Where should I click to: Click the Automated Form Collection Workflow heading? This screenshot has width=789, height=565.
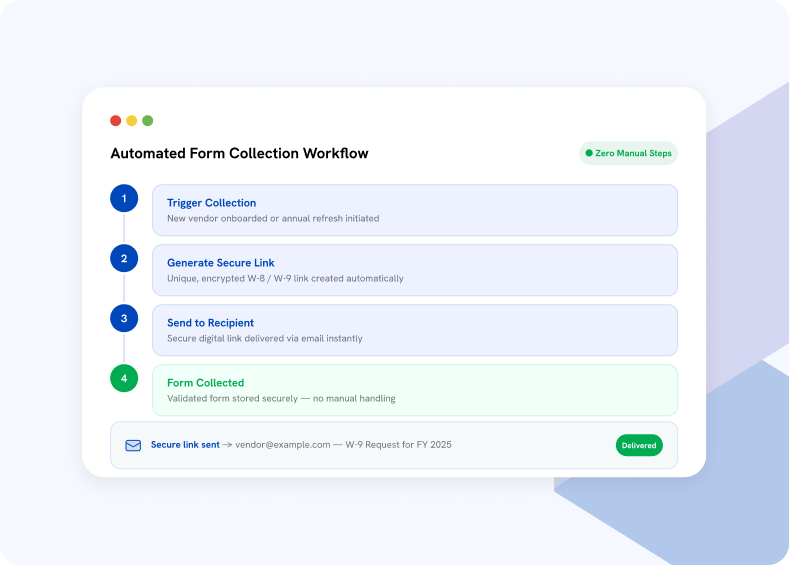point(240,153)
